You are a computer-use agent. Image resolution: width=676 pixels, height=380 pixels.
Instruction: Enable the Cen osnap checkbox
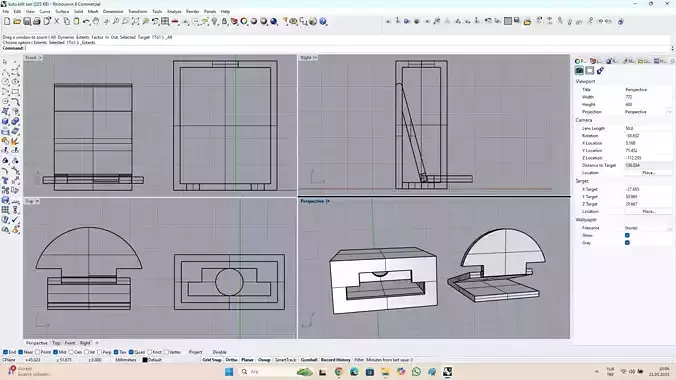(71, 352)
